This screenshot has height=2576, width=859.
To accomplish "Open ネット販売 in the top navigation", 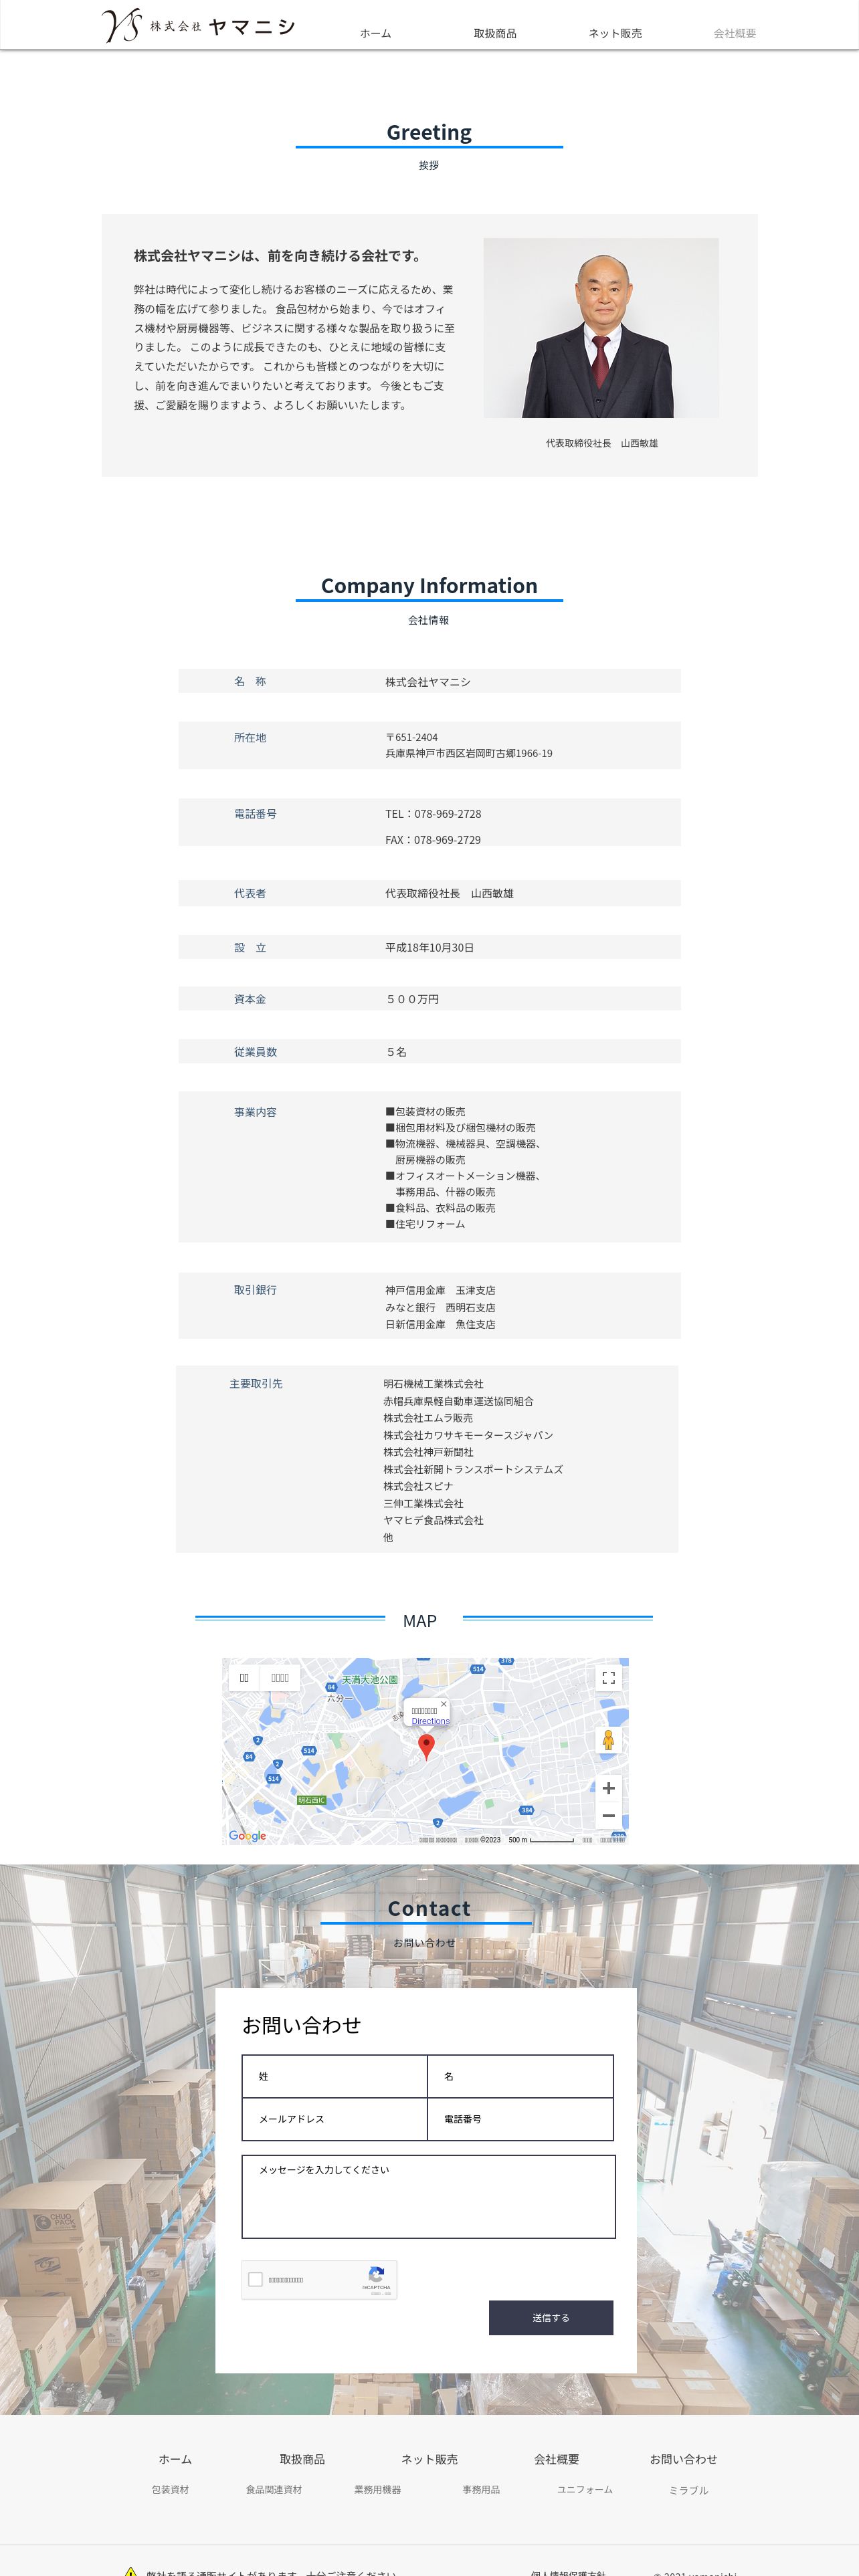I will pos(615,33).
